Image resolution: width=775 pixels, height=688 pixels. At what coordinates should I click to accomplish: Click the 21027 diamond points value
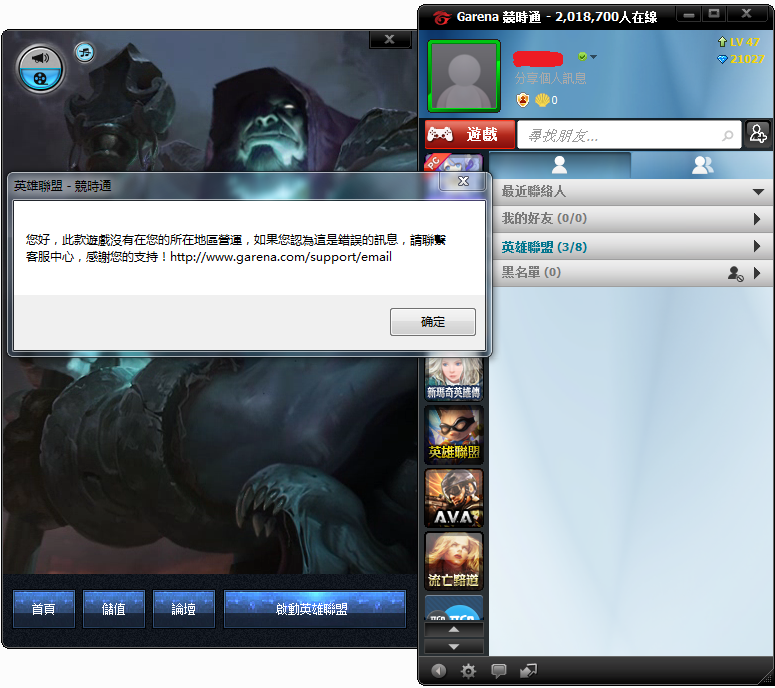pyautogui.click(x=747, y=59)
